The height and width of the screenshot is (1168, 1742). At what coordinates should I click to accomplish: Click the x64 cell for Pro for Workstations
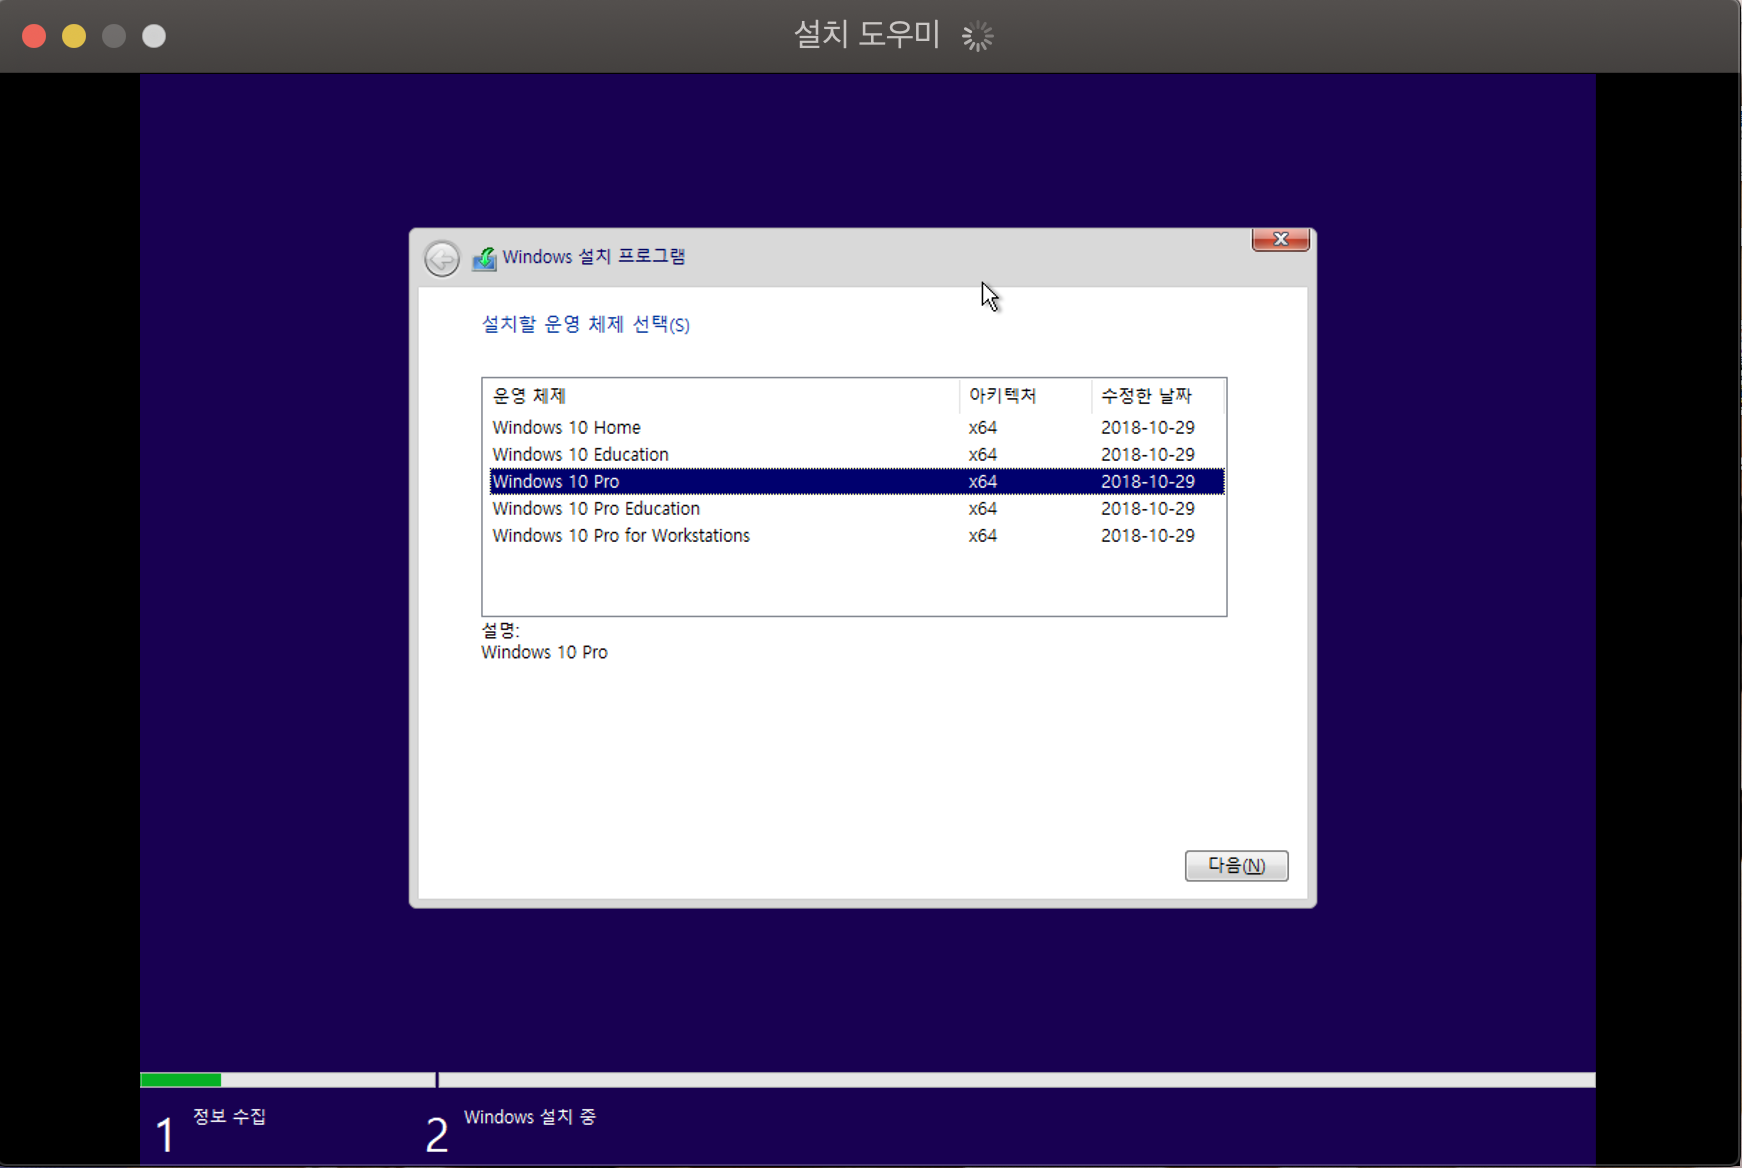tap(982, 535)
